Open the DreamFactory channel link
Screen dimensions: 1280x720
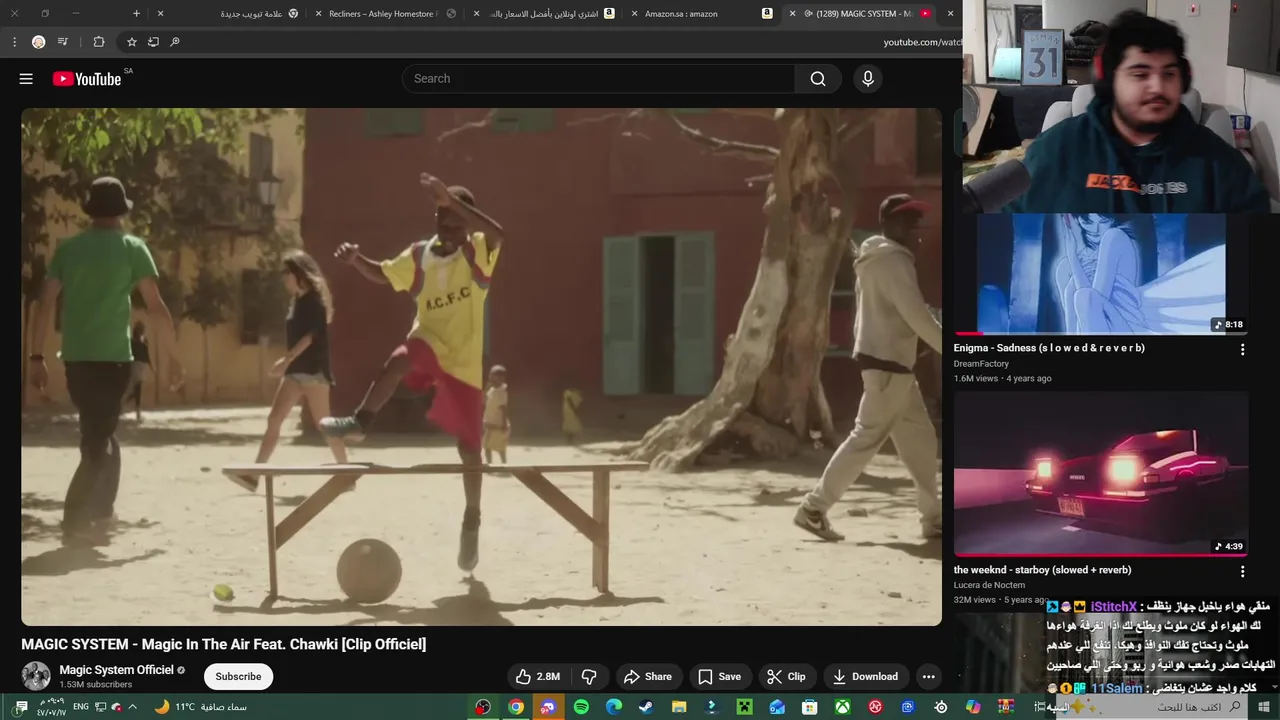[x=981, y=364]
